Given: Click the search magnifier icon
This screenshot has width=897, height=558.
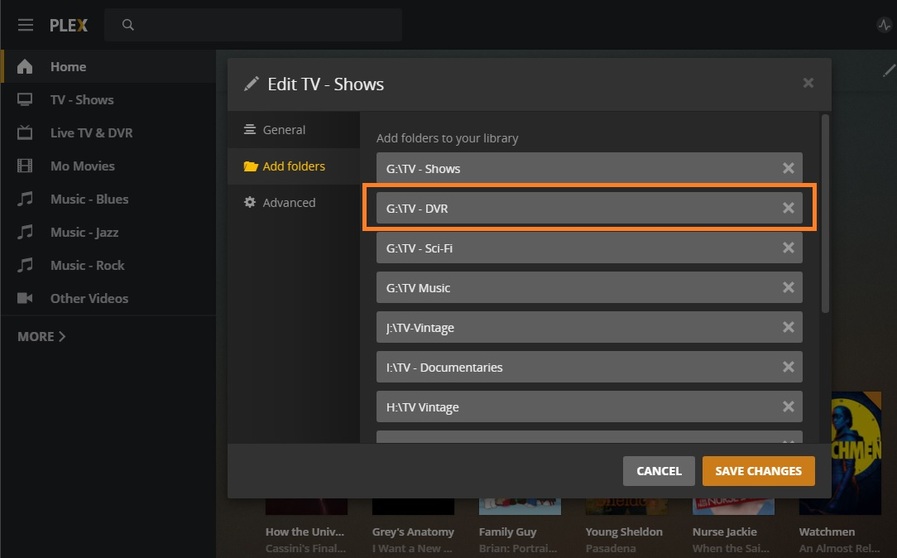Looking at the screenshot, I should click(x=128, y=25).
